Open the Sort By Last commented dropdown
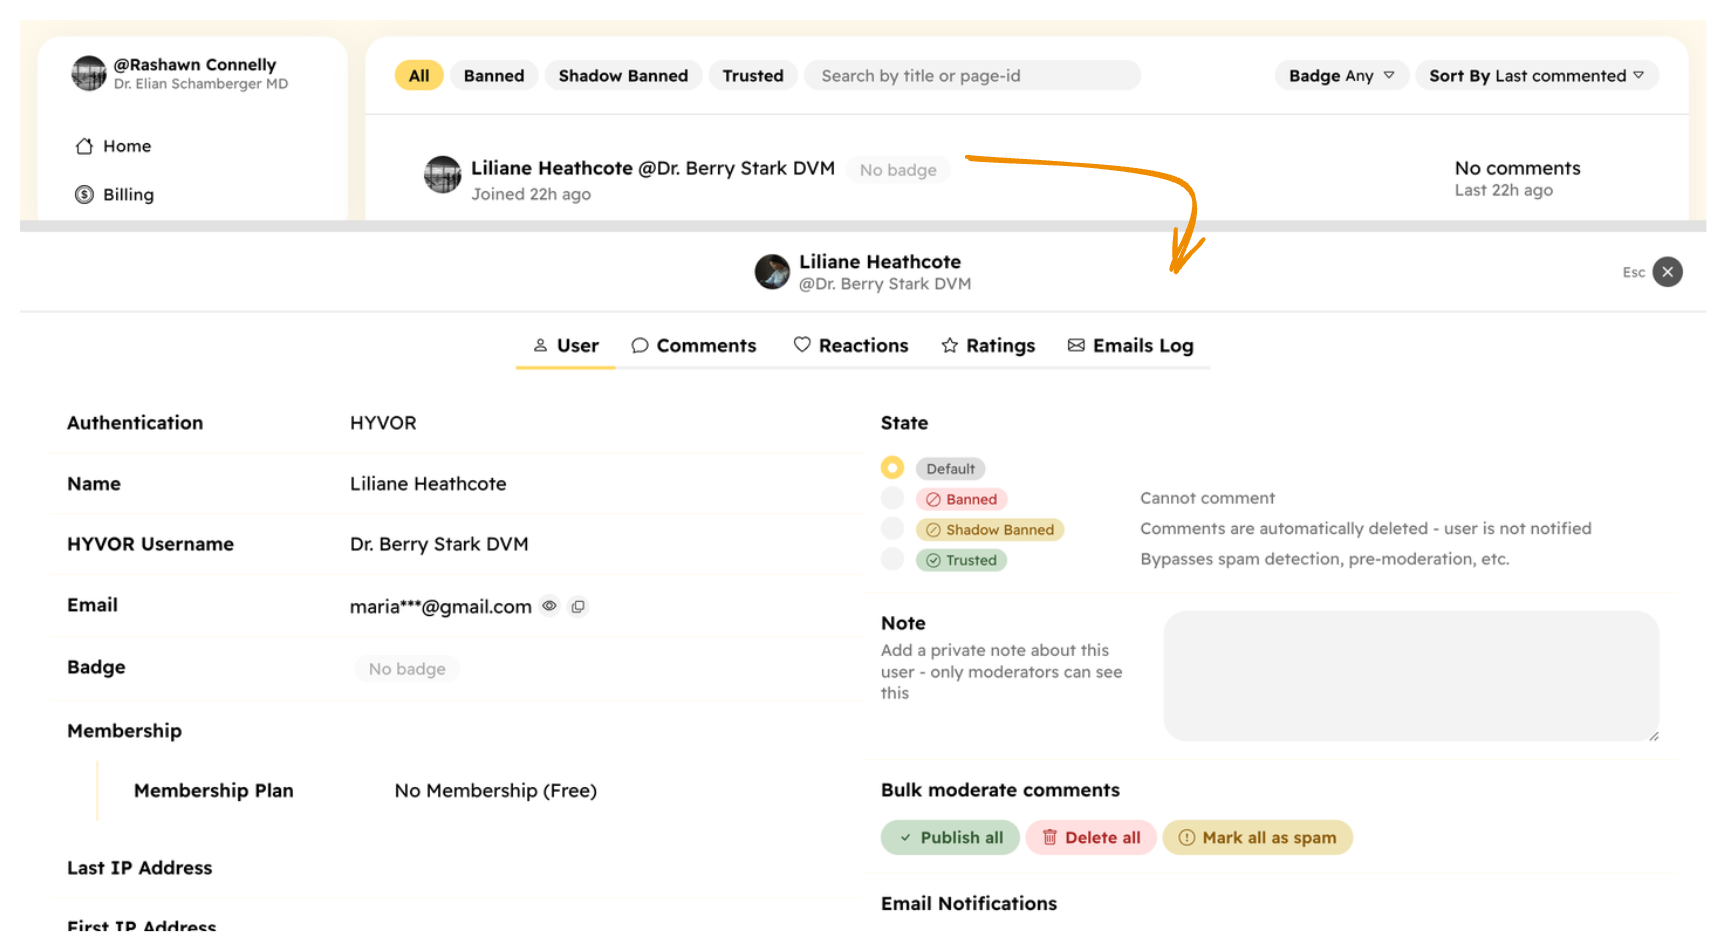Image resolution: width=1726 pixels, height=951 pixels. pos(1536,76)
